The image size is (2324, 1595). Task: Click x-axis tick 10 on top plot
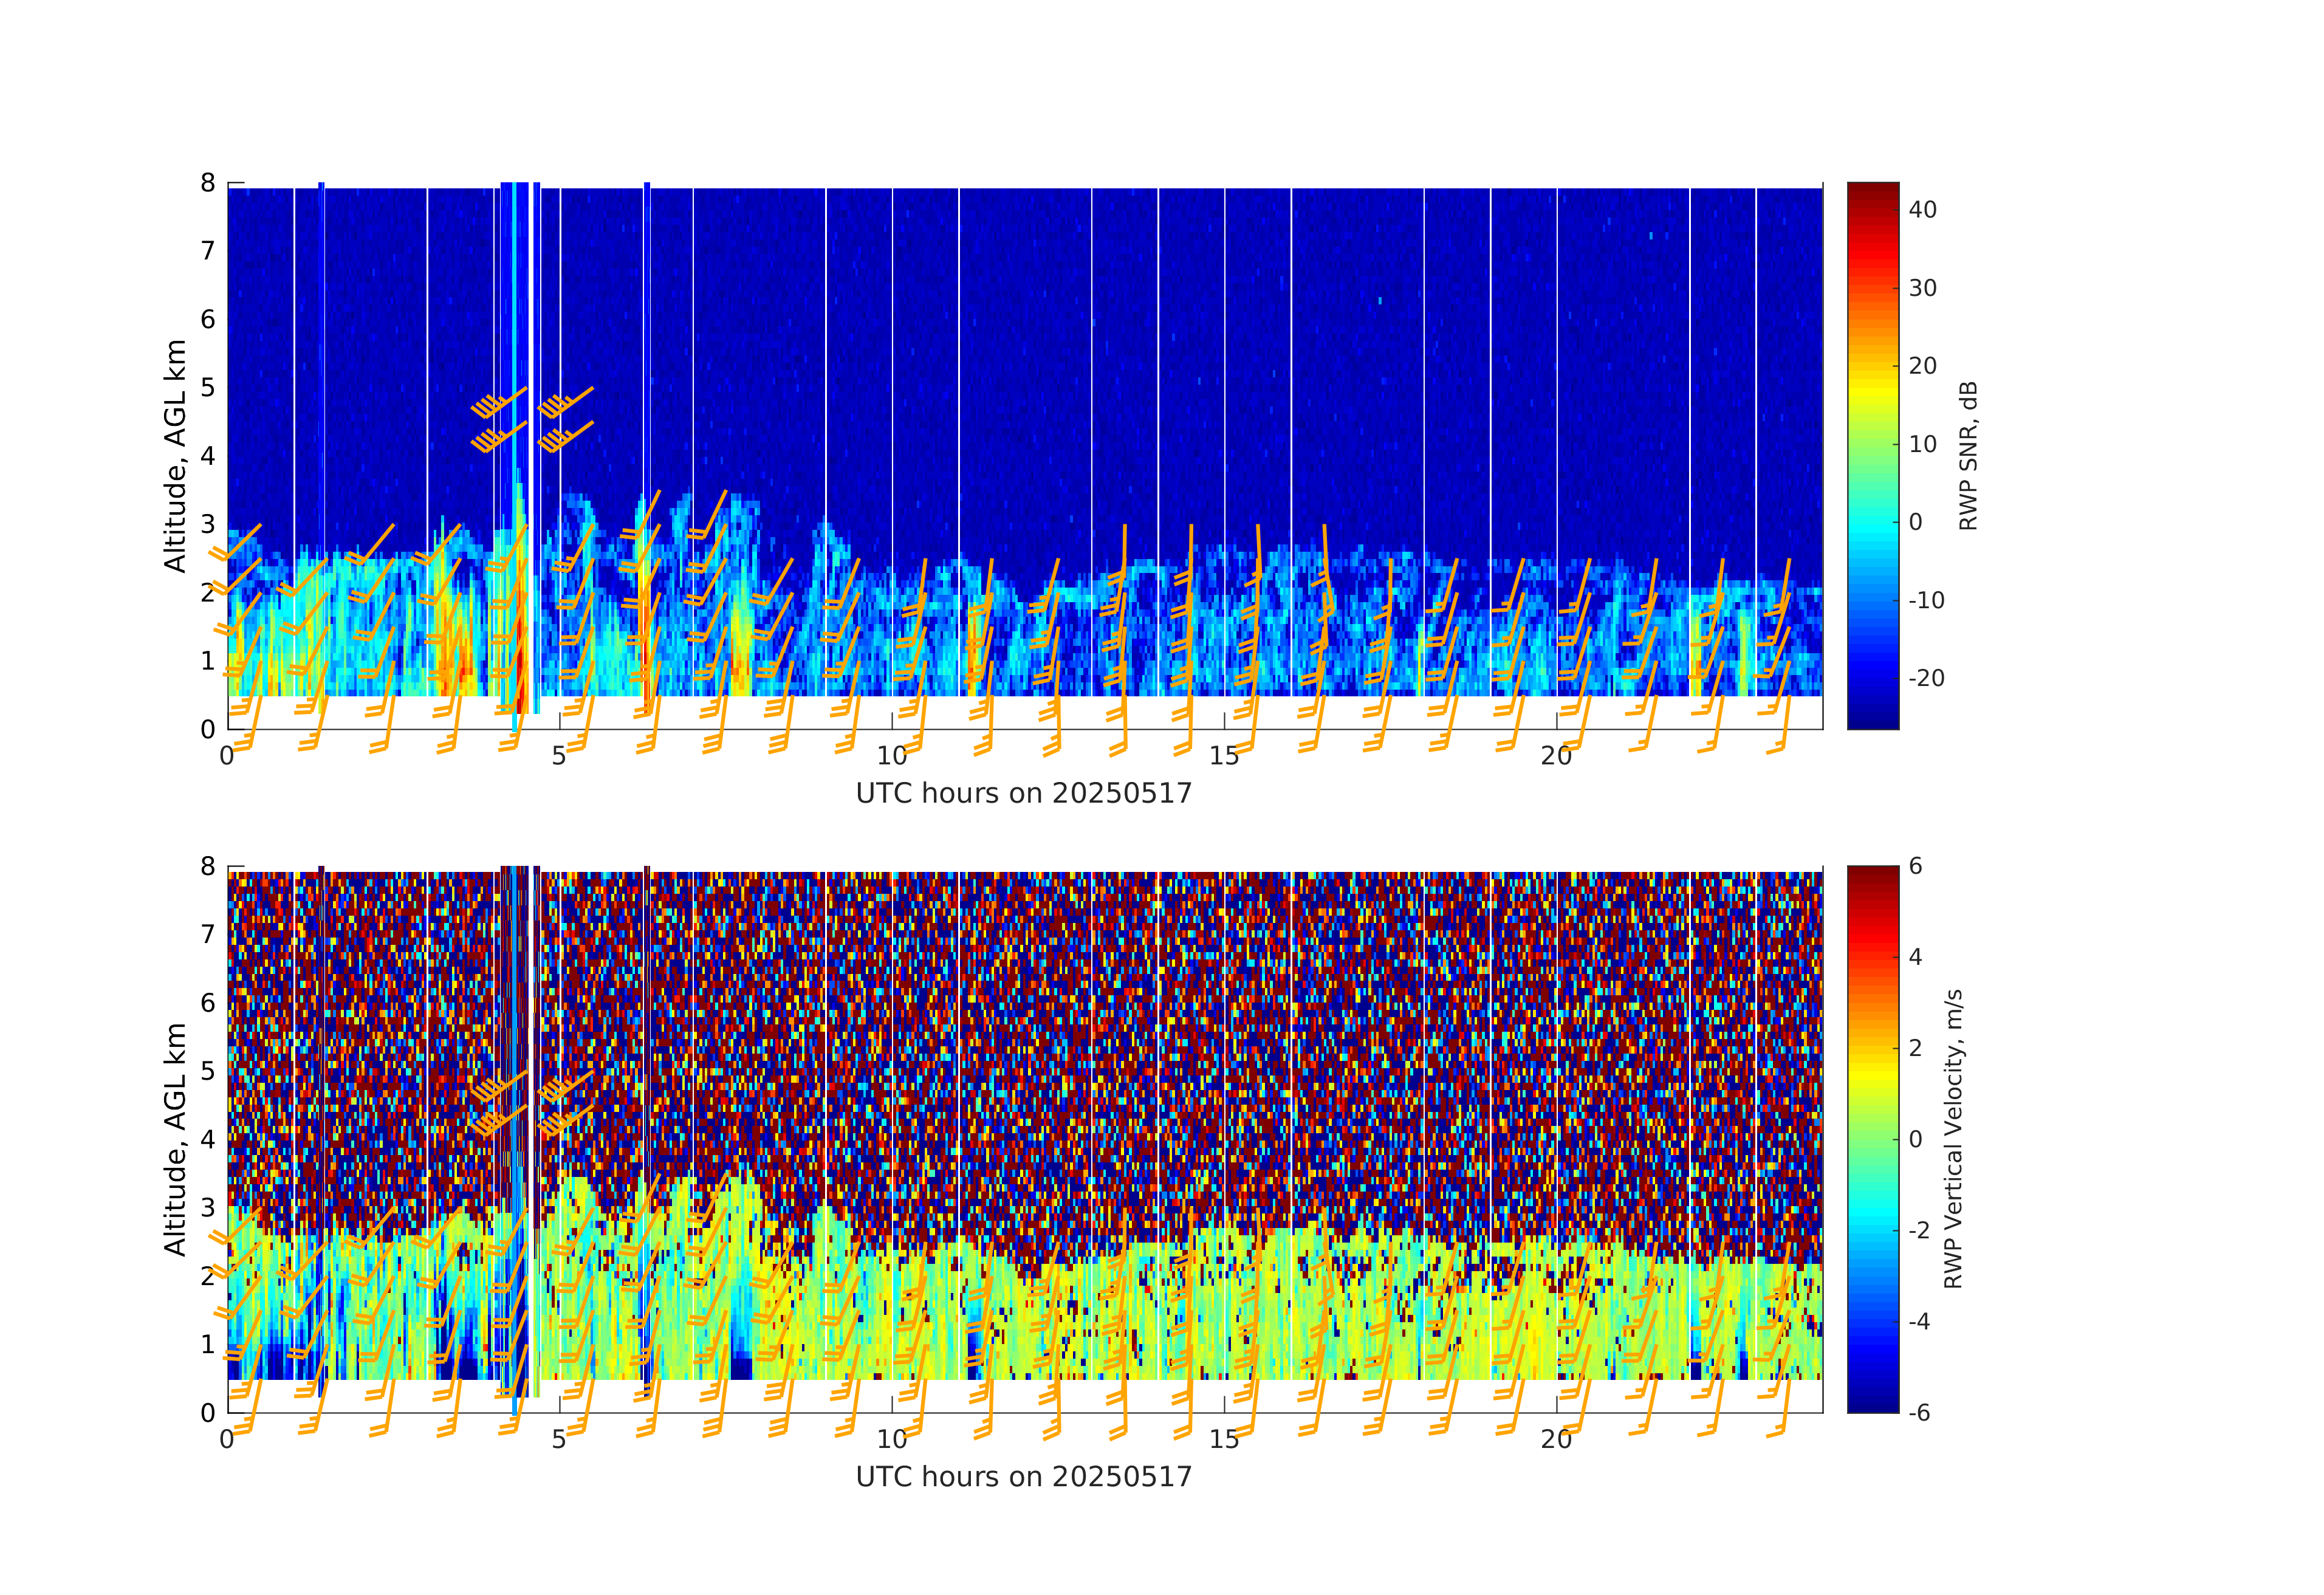891,756
